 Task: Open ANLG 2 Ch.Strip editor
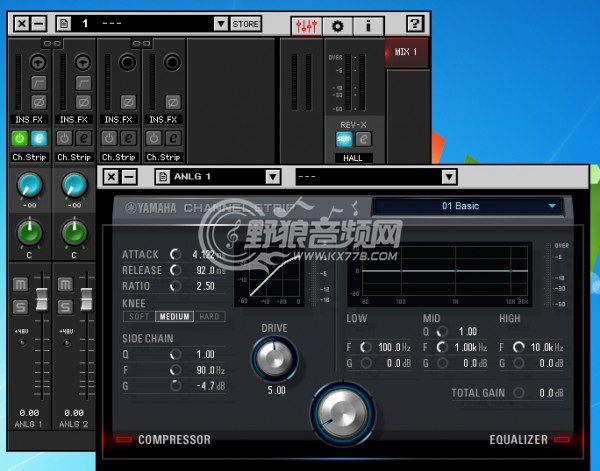point(84,138)
